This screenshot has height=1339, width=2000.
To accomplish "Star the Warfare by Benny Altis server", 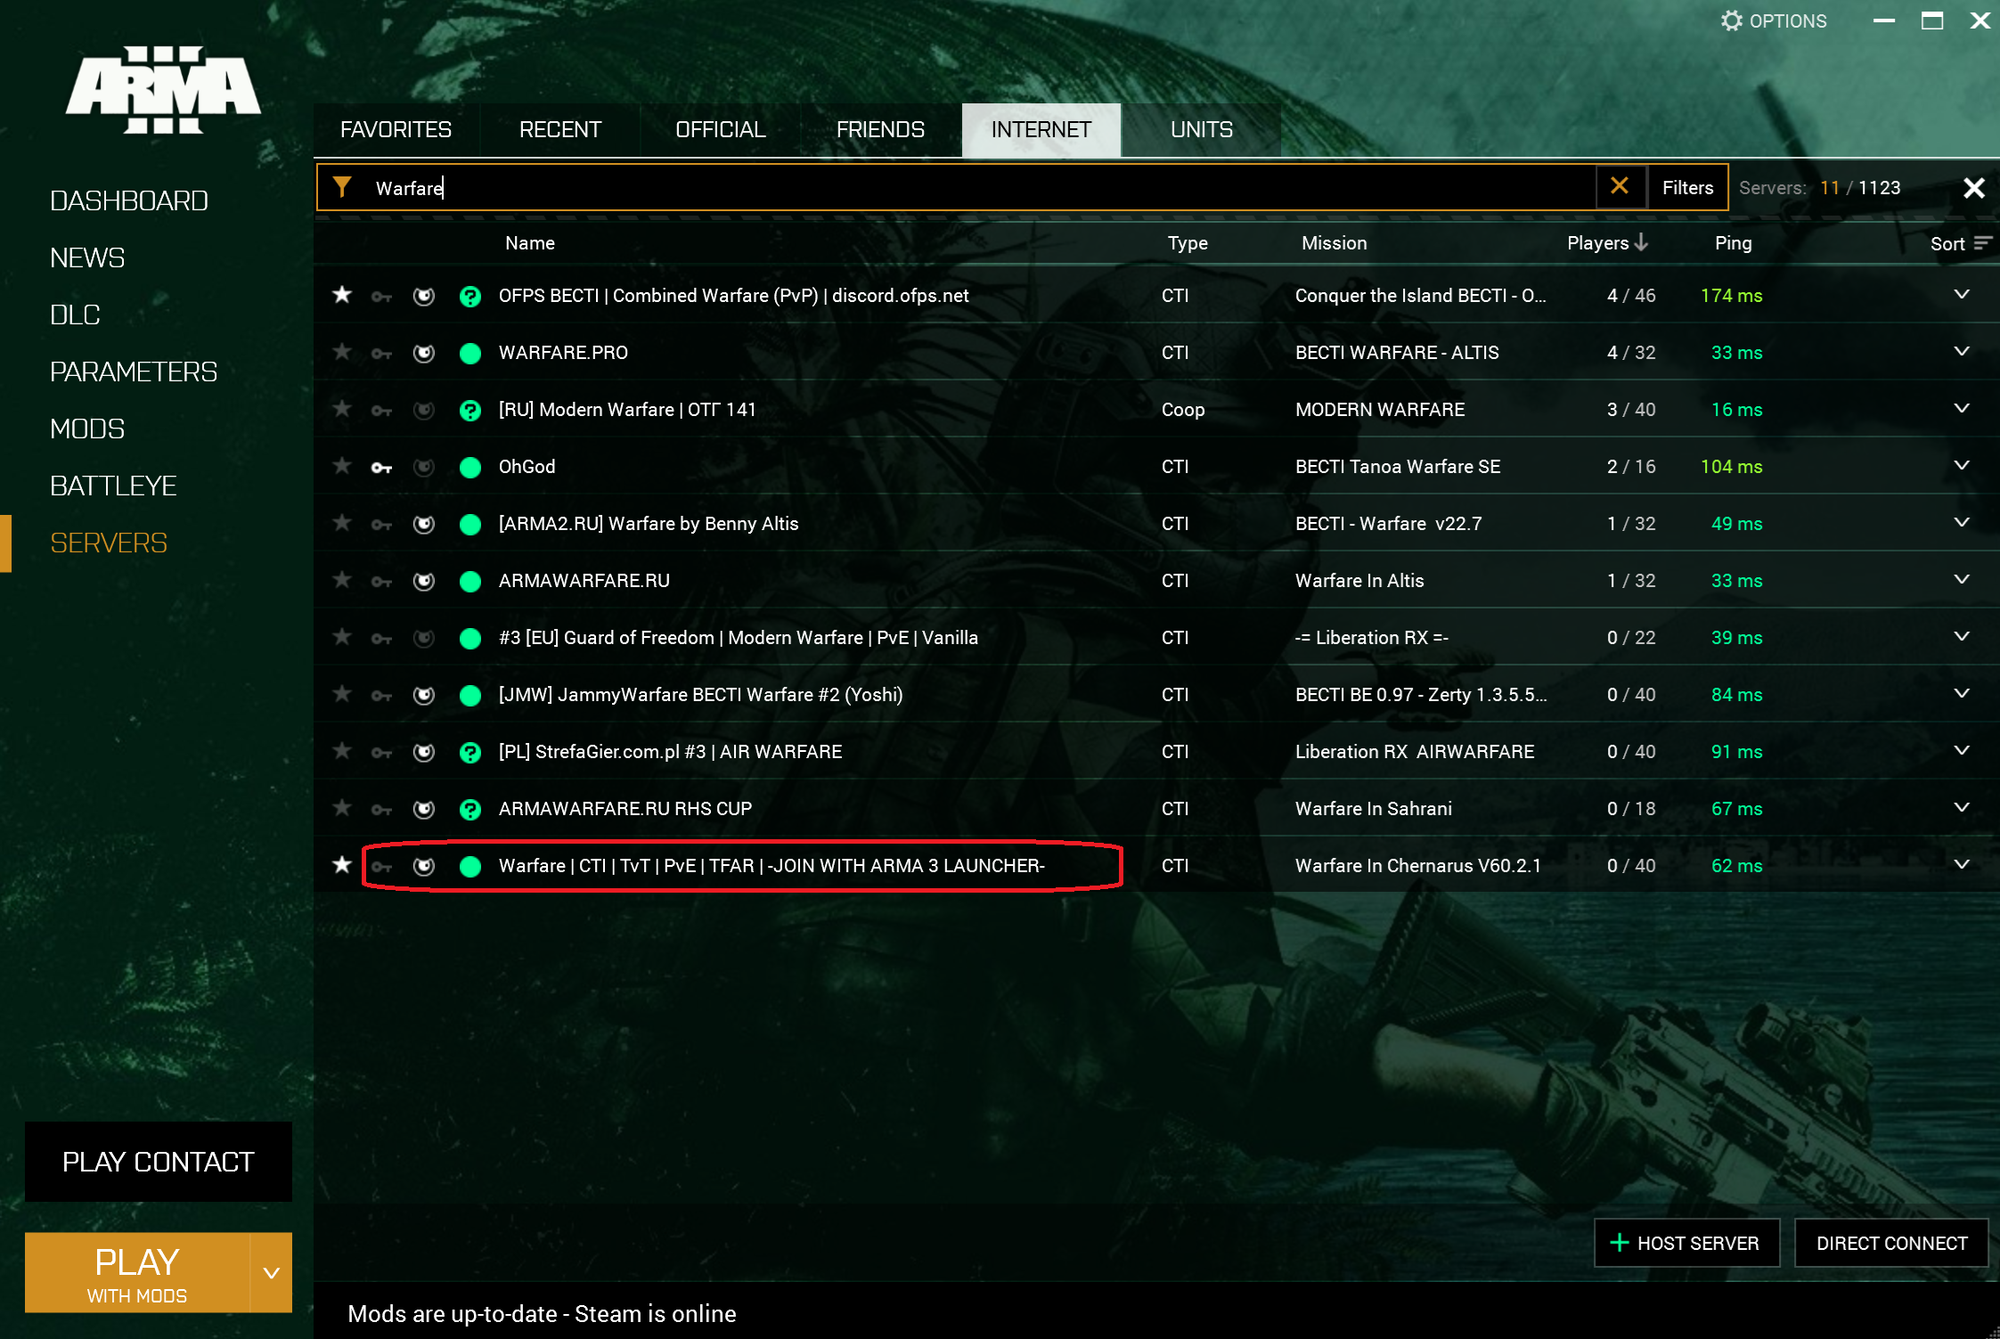I will 342,523.
